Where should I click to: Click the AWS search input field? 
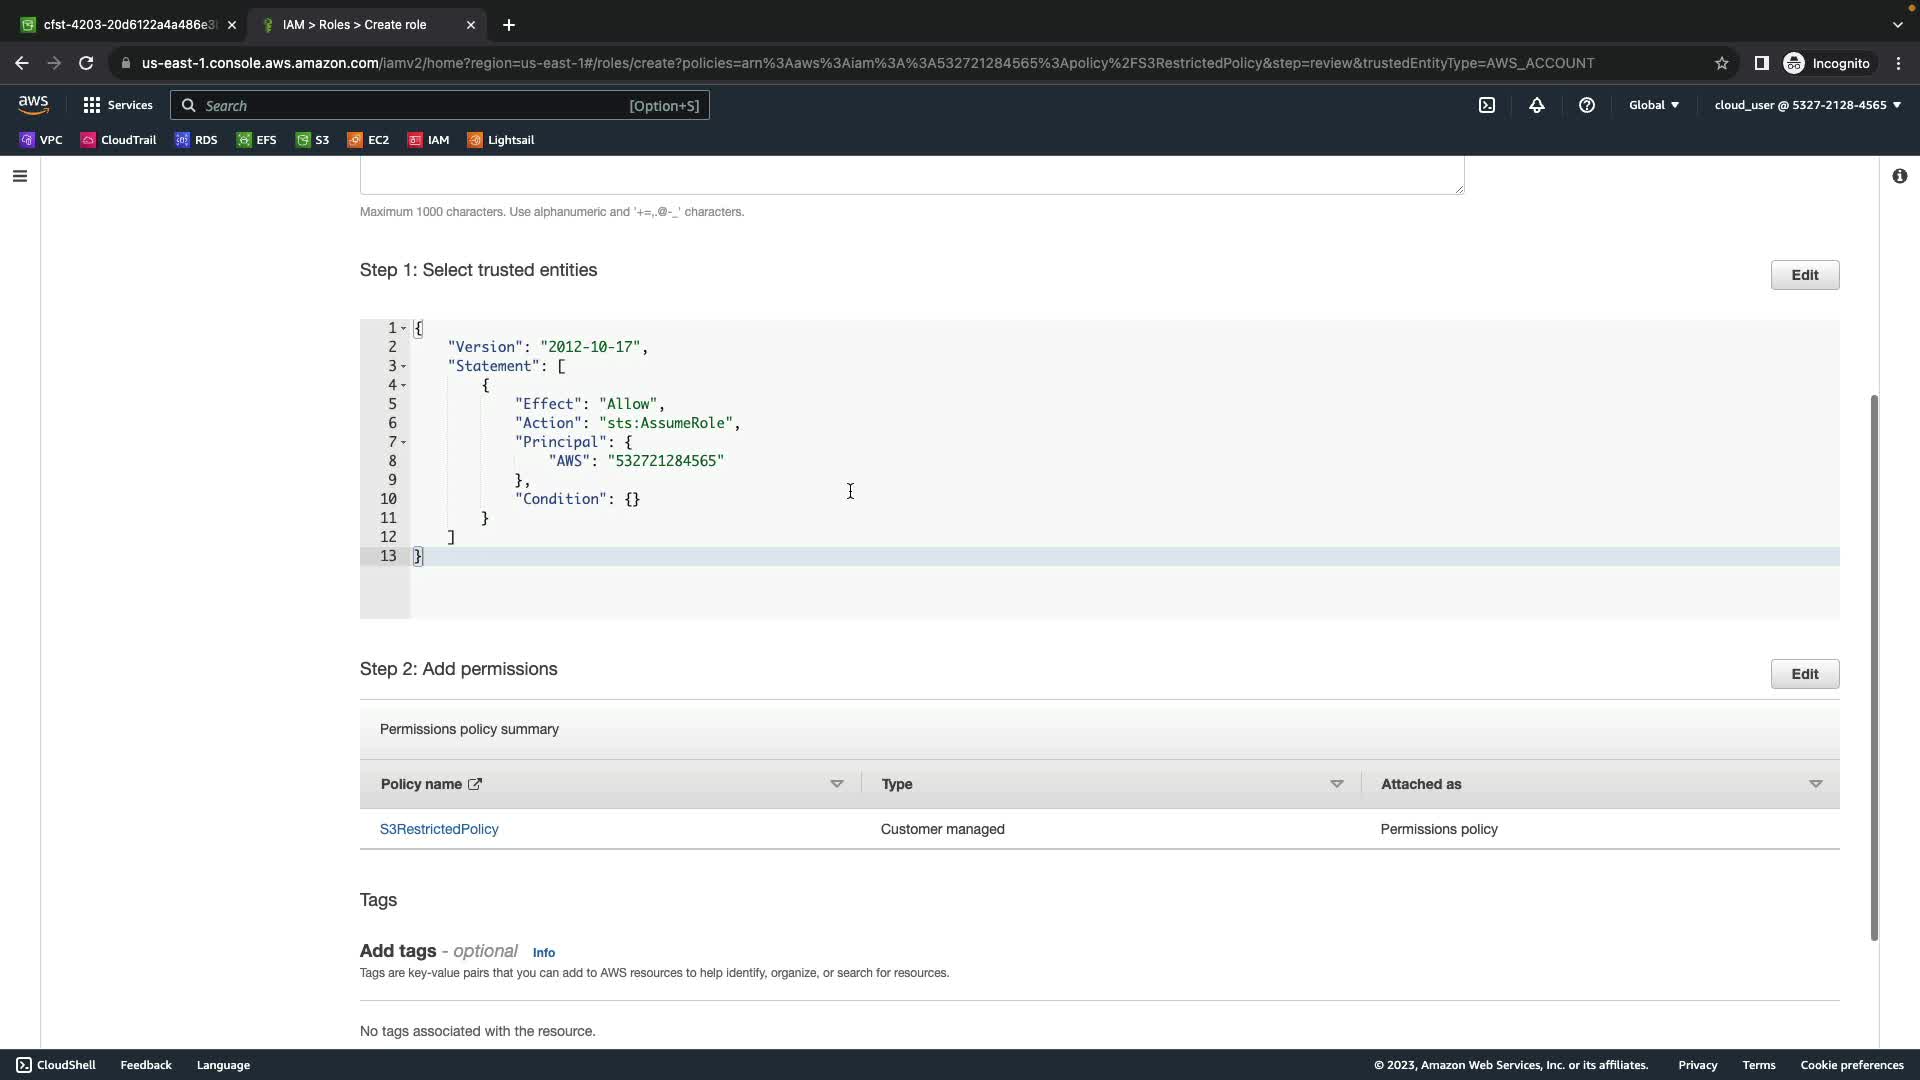pos(440,105)
